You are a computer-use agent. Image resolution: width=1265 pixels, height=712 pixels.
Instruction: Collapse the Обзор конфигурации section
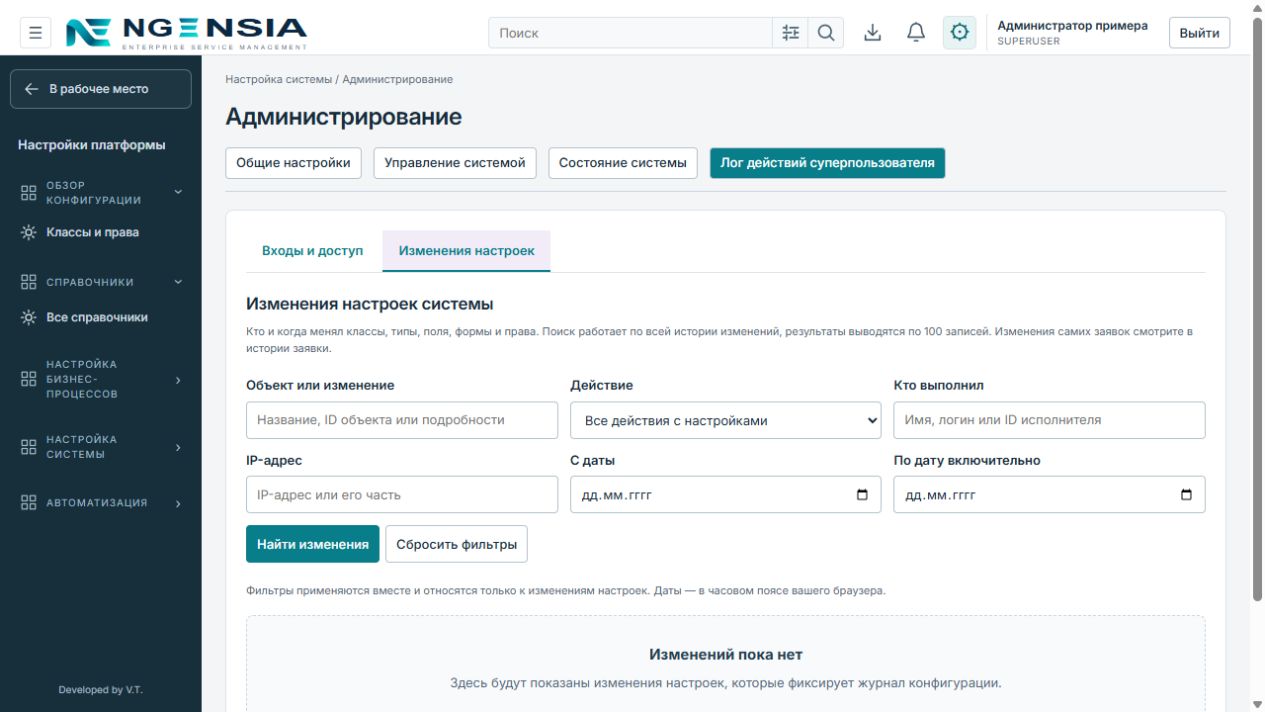(x=179, y=191)
